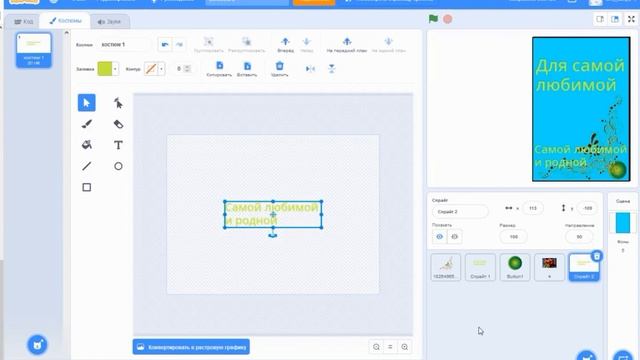The image size is (640, 360).
Task: Send selection to the back
Action: click(388, 44)
